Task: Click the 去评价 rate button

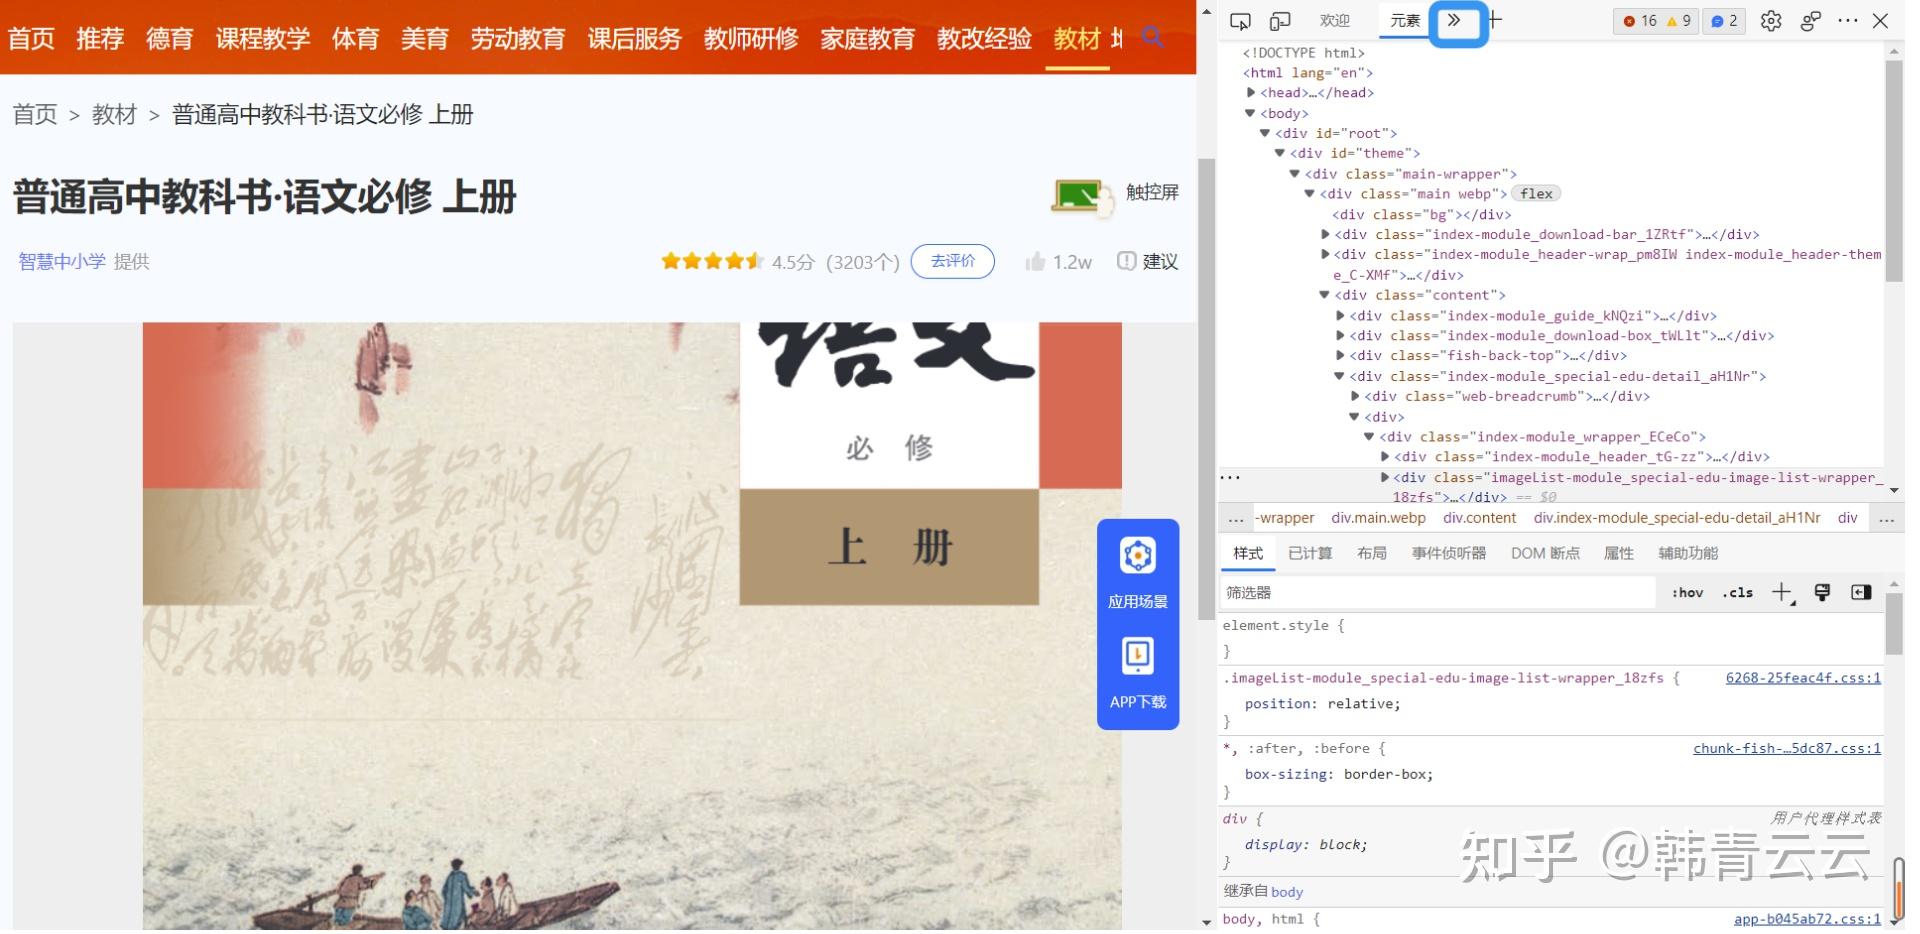Action: pos(953,261)
